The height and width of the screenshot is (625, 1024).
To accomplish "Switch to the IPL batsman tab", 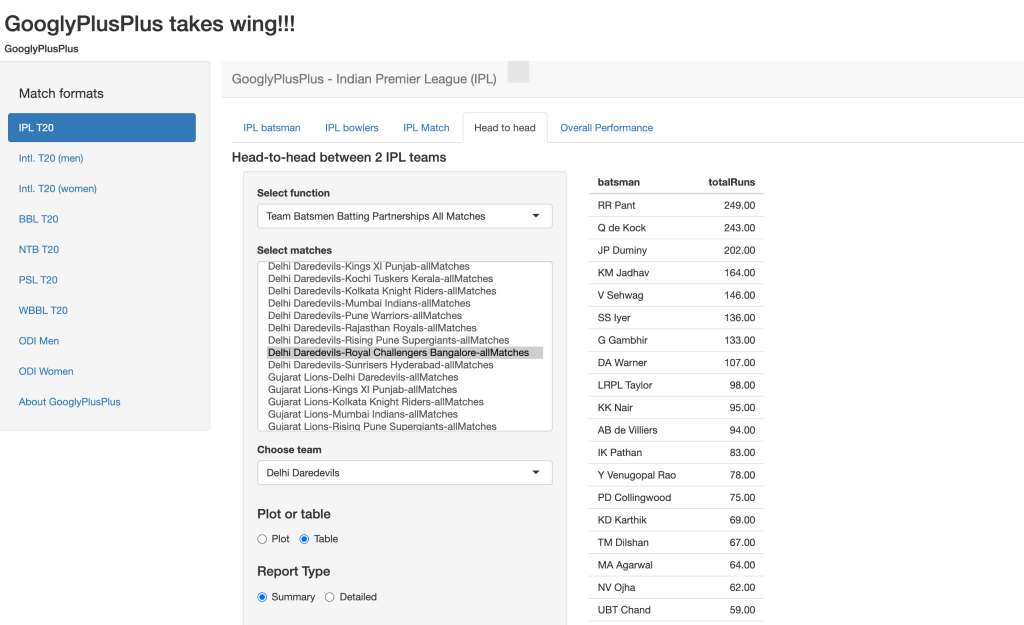I will [272, 128].
